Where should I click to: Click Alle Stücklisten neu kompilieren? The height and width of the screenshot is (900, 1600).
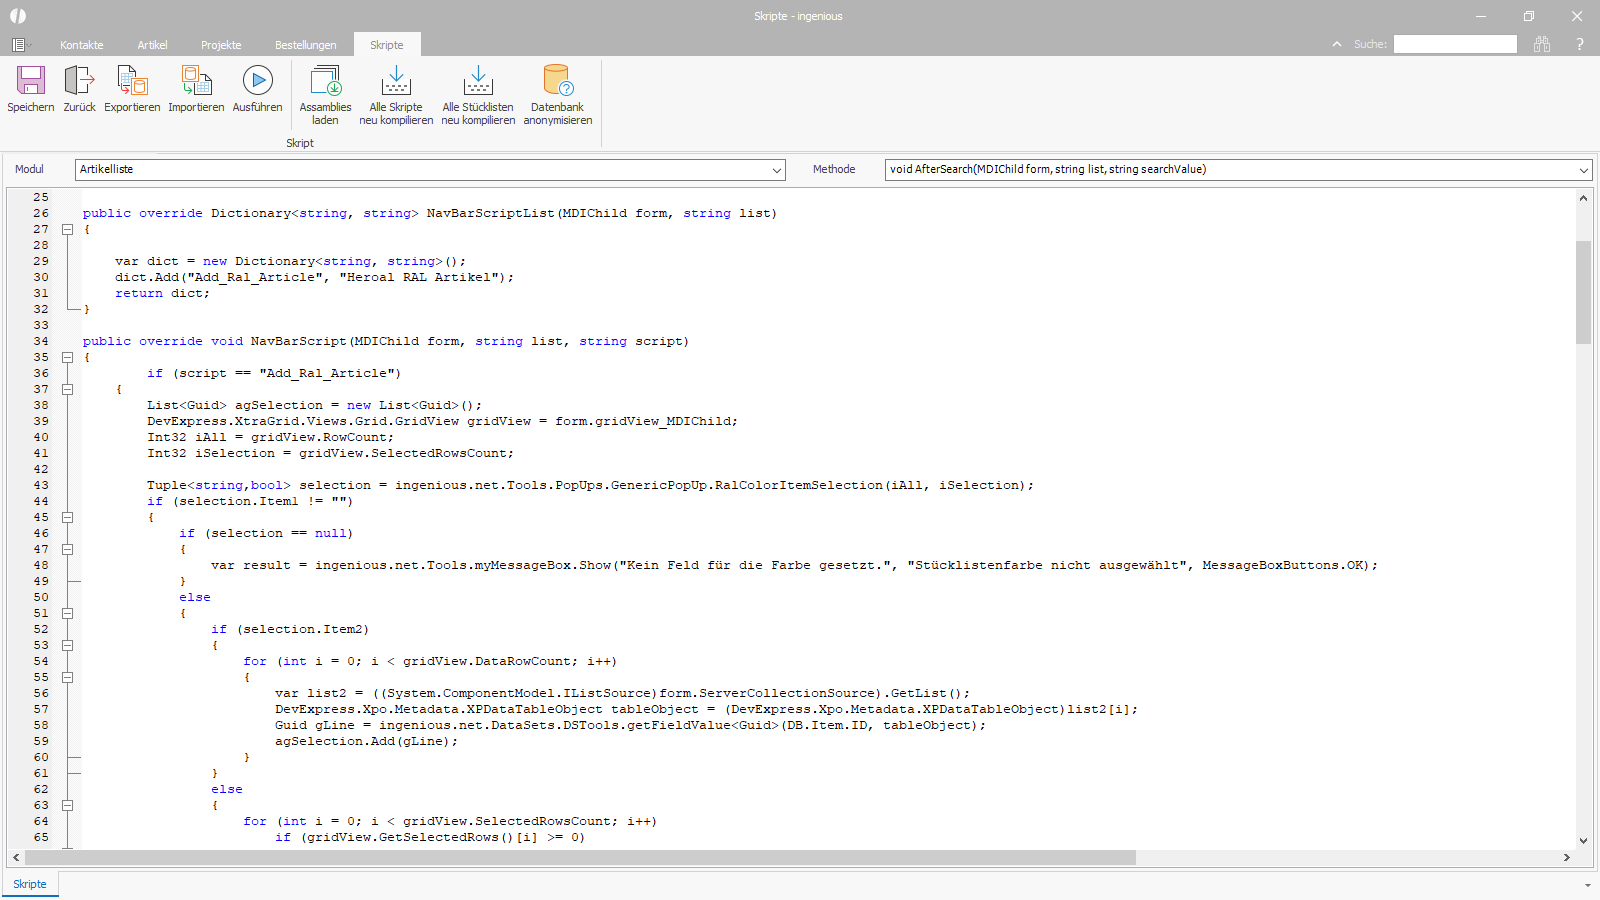coord(478,81)
